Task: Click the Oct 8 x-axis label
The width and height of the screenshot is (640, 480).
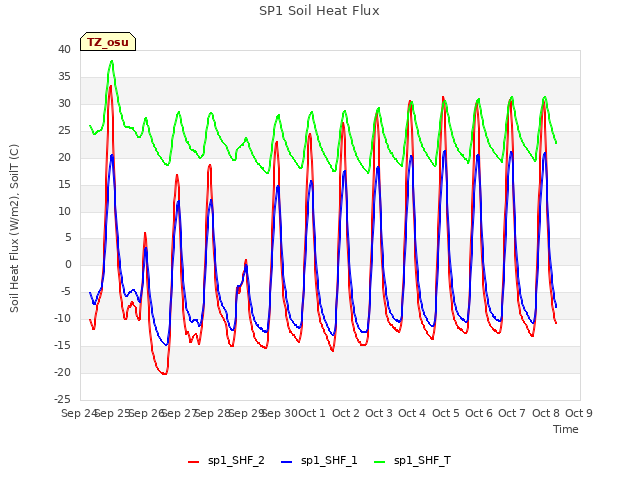Action: point(546,413)
